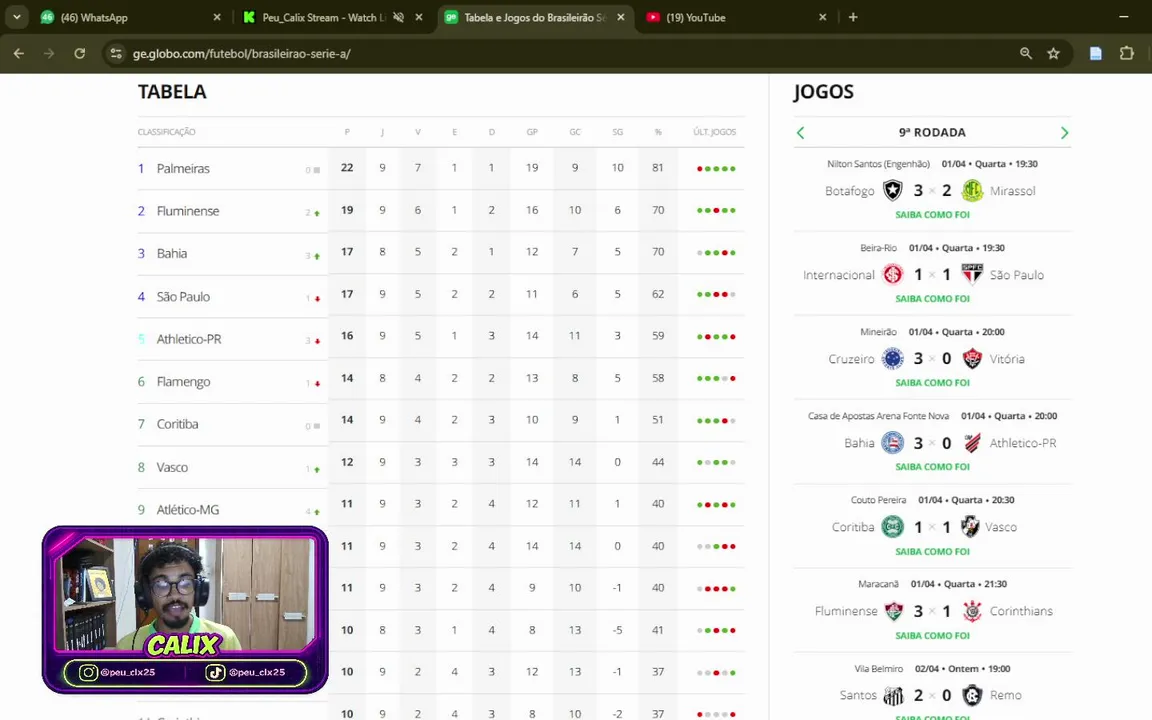
Task: Switch to the Peu_Calix Stream tab
Action: 332,17
